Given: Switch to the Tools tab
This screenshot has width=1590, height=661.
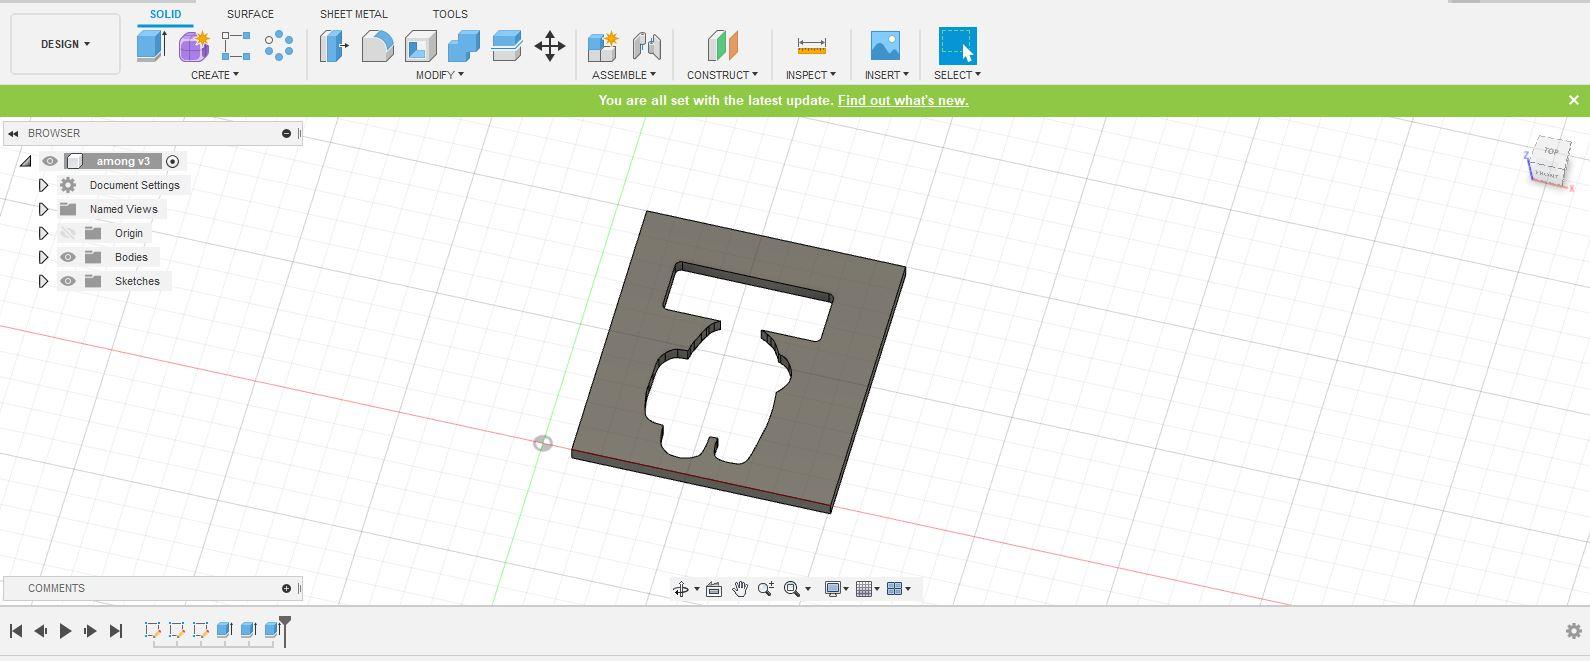Looking at the screenshot, I should point(450,14).
